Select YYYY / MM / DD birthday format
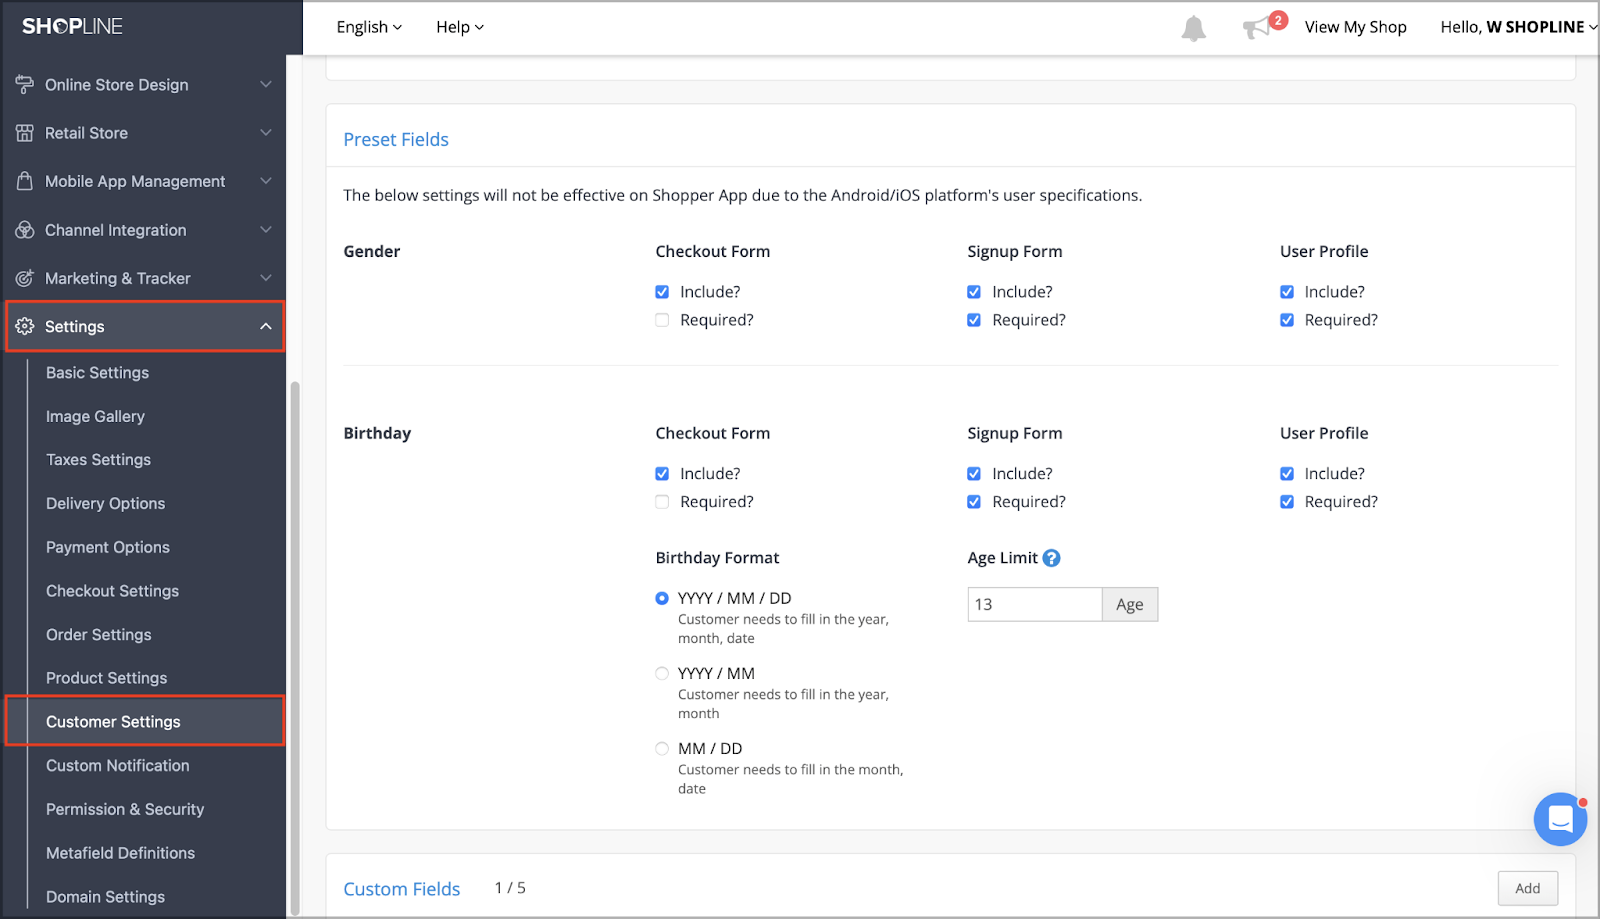 pos(662,598)
